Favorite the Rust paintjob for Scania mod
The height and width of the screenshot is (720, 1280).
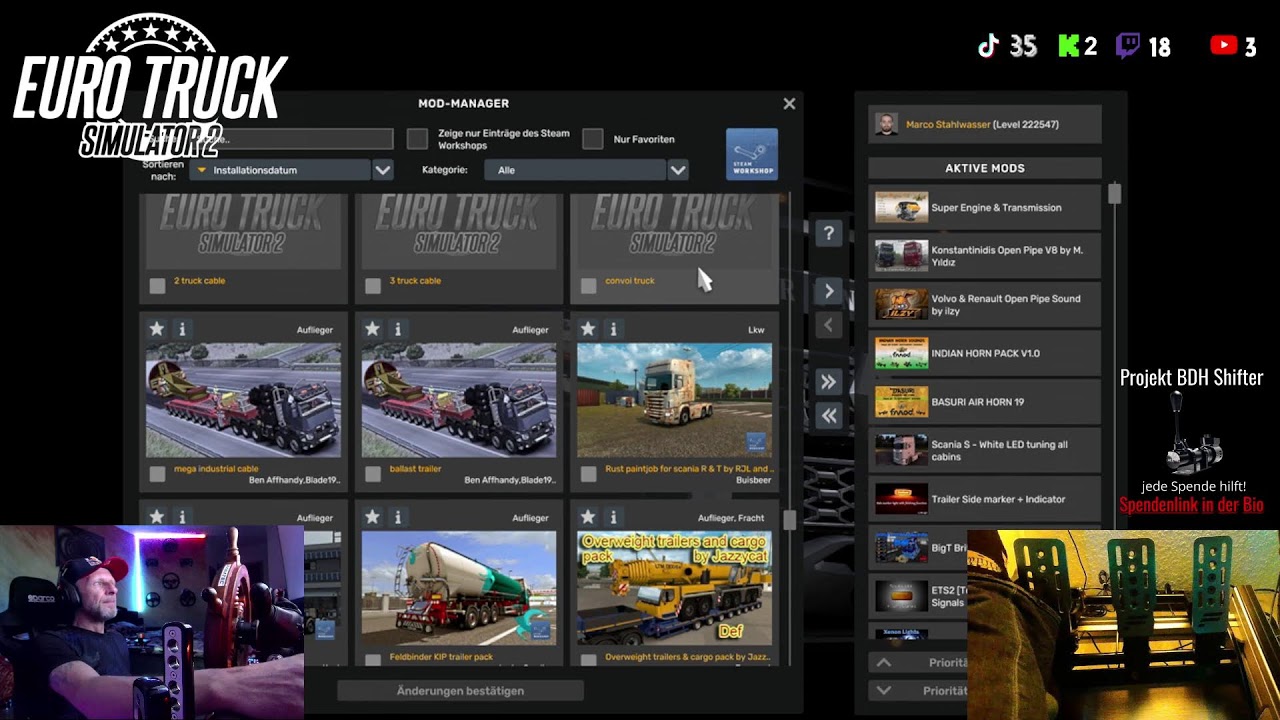coord(588,329)
